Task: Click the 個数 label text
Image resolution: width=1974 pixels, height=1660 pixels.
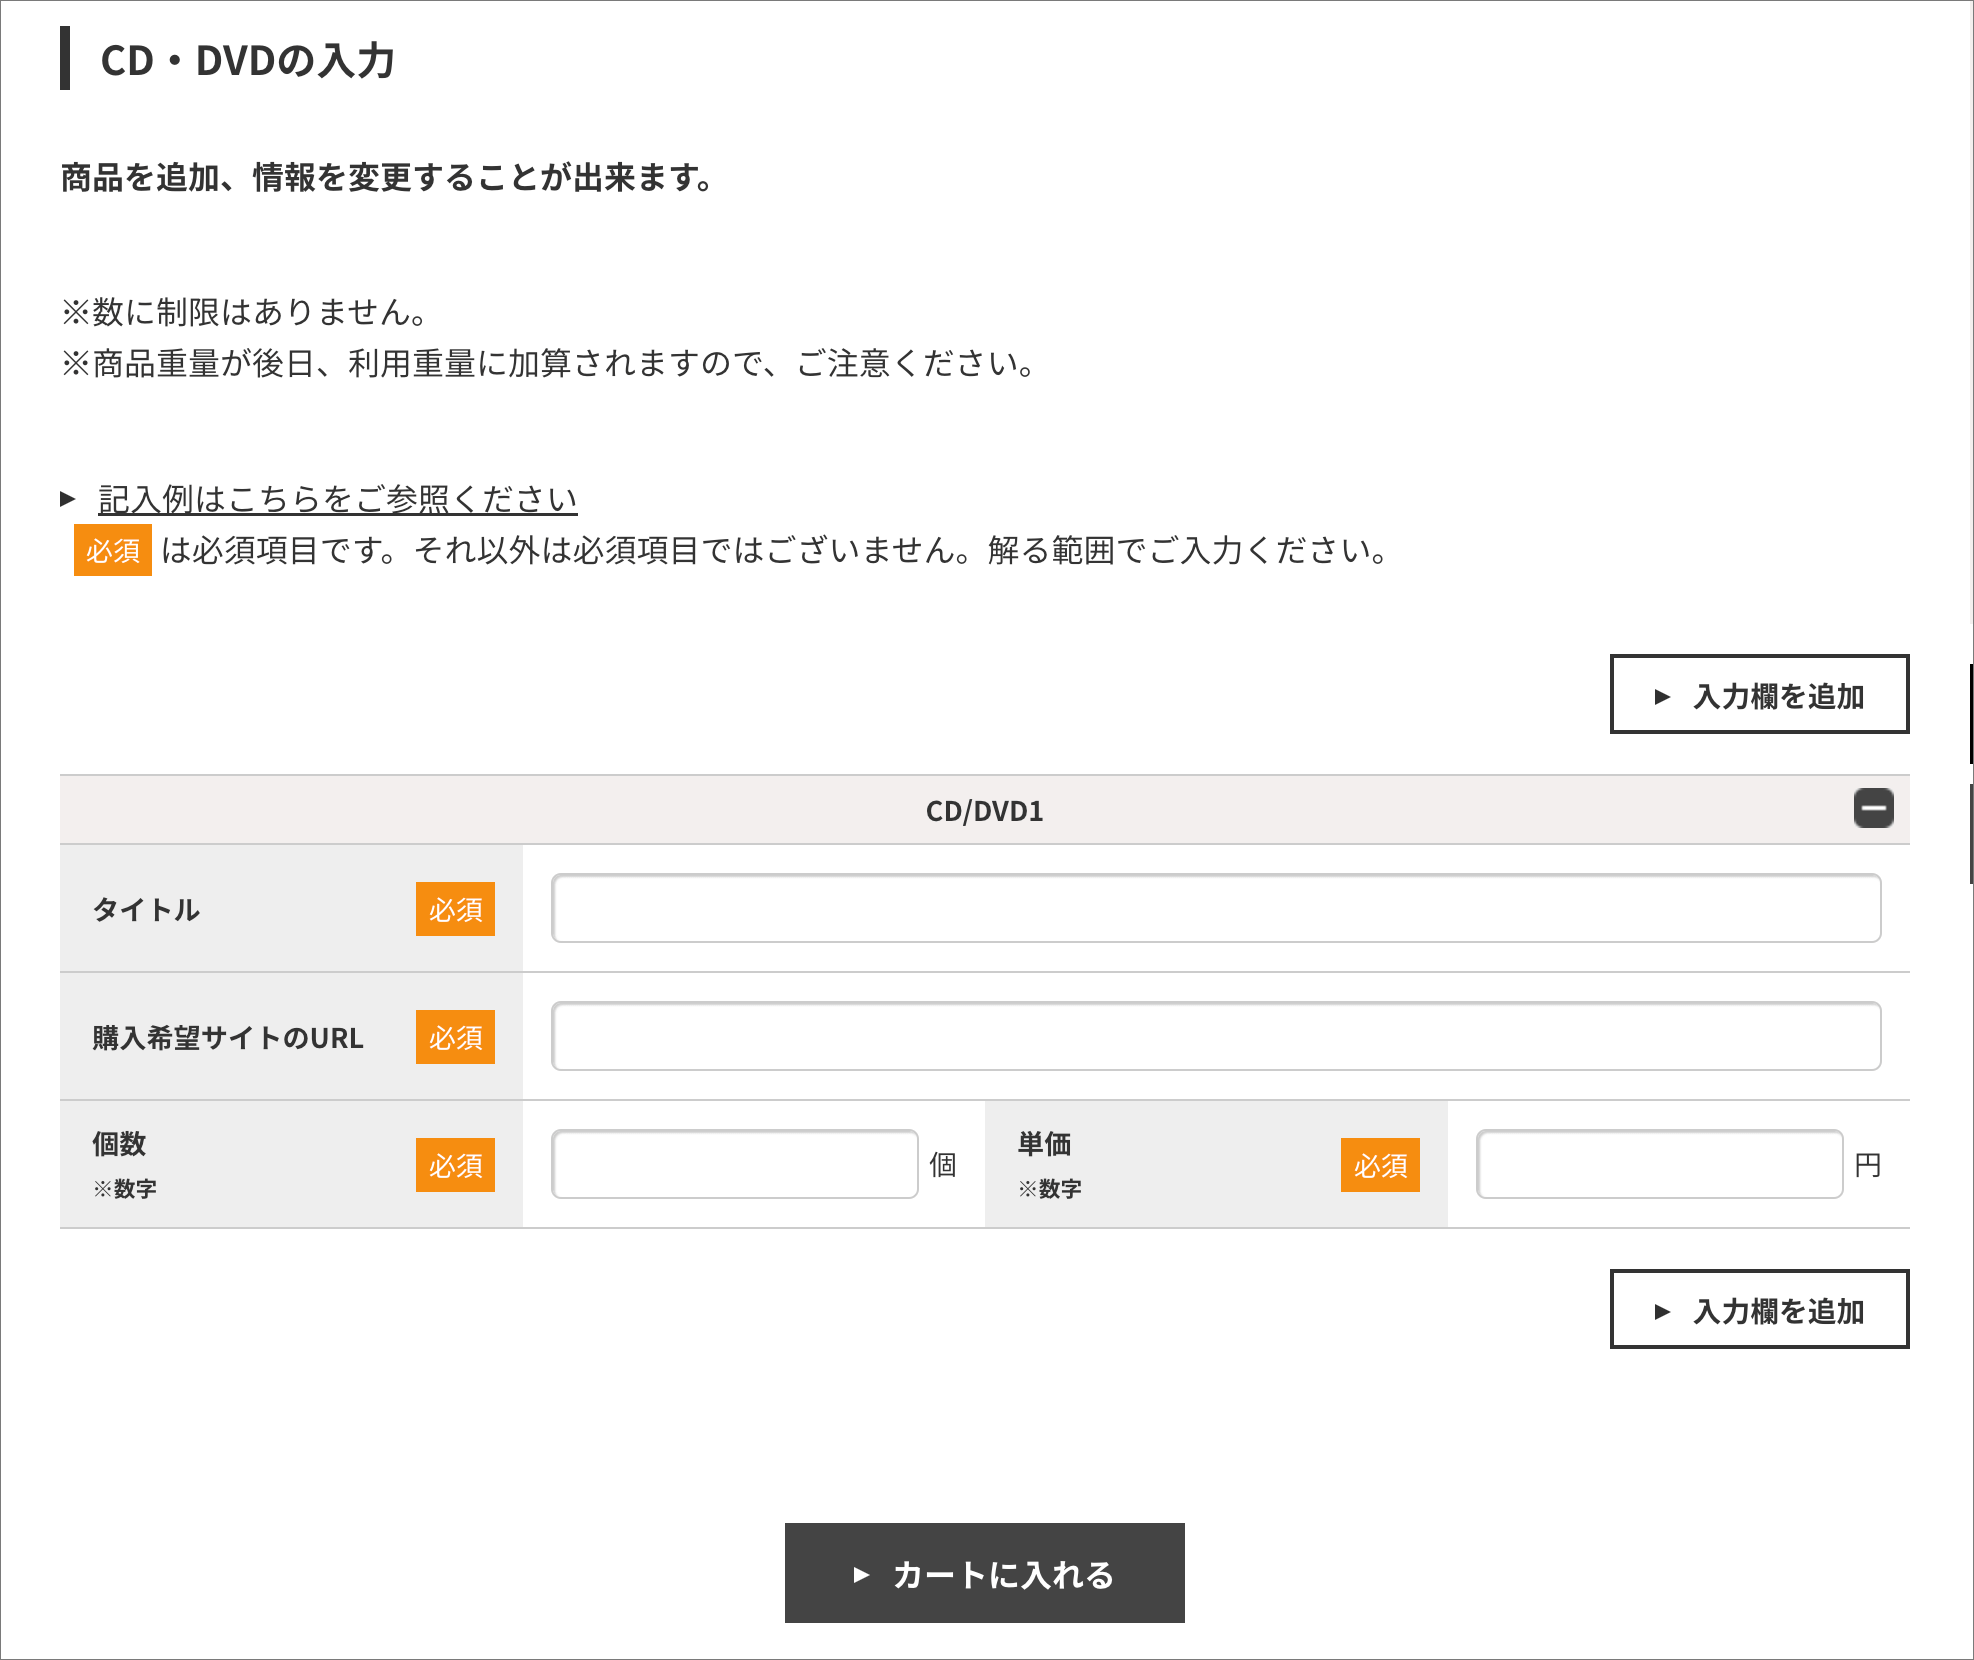Action: pos(119,1143)
